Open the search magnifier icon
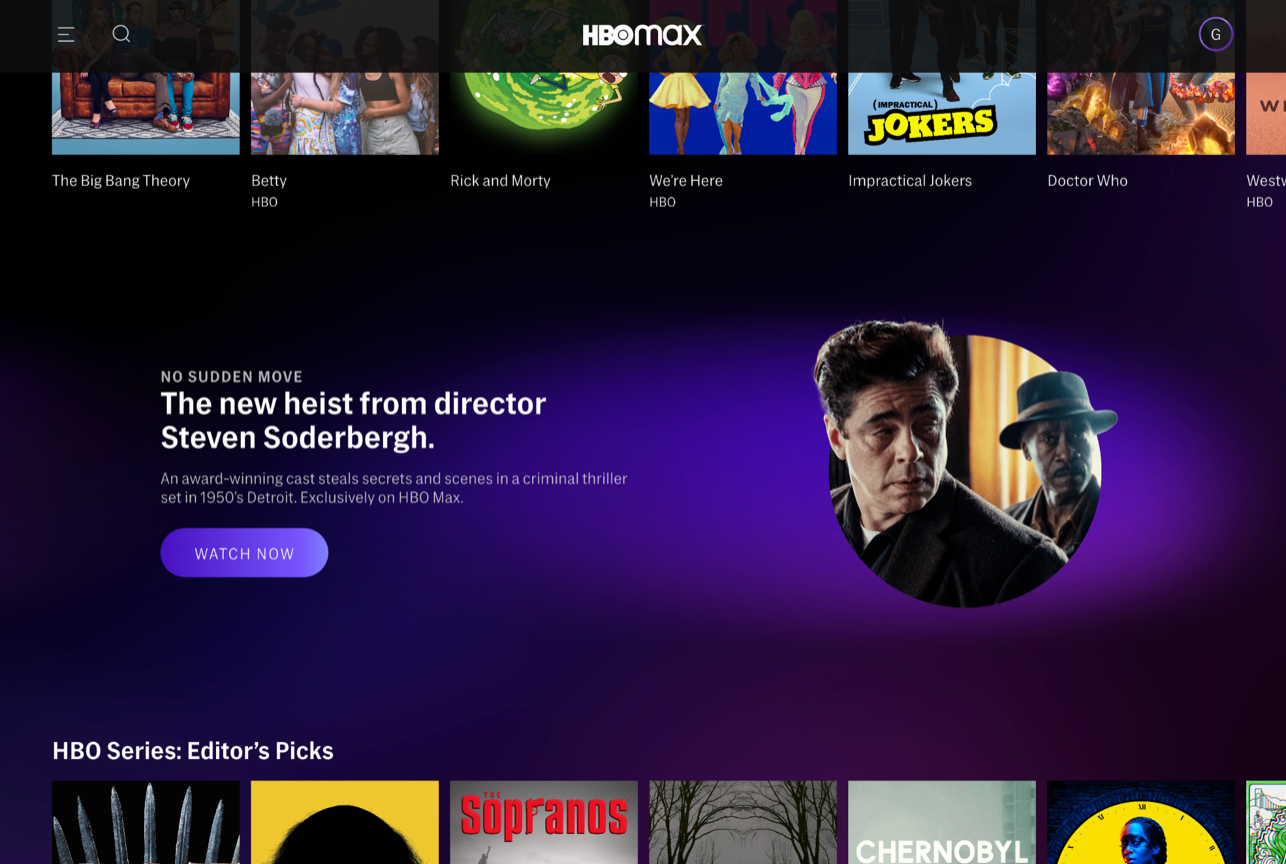Screen dimensions: 1286x864 coord(121,34)
